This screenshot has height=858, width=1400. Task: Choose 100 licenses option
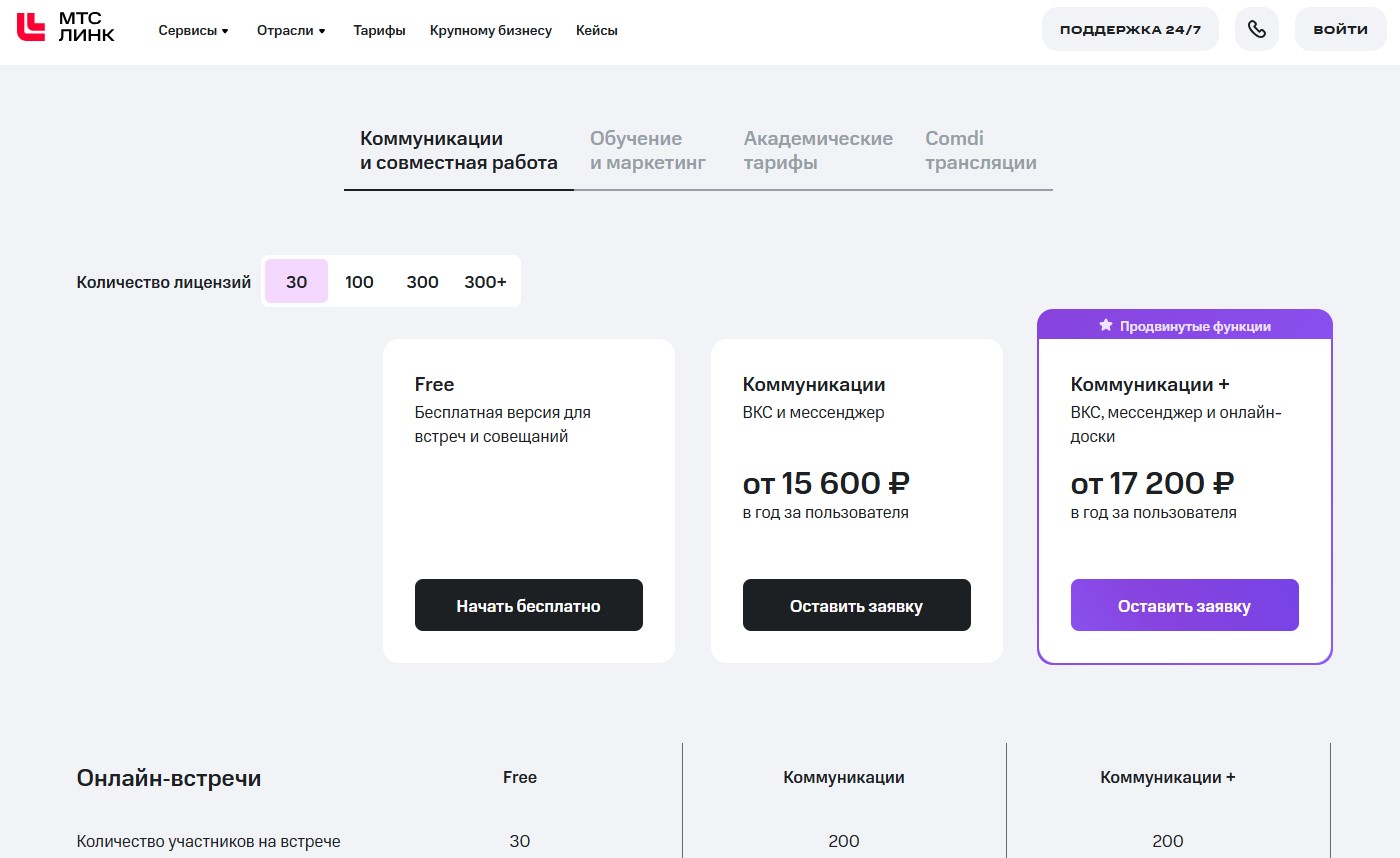tap(359, 282)
